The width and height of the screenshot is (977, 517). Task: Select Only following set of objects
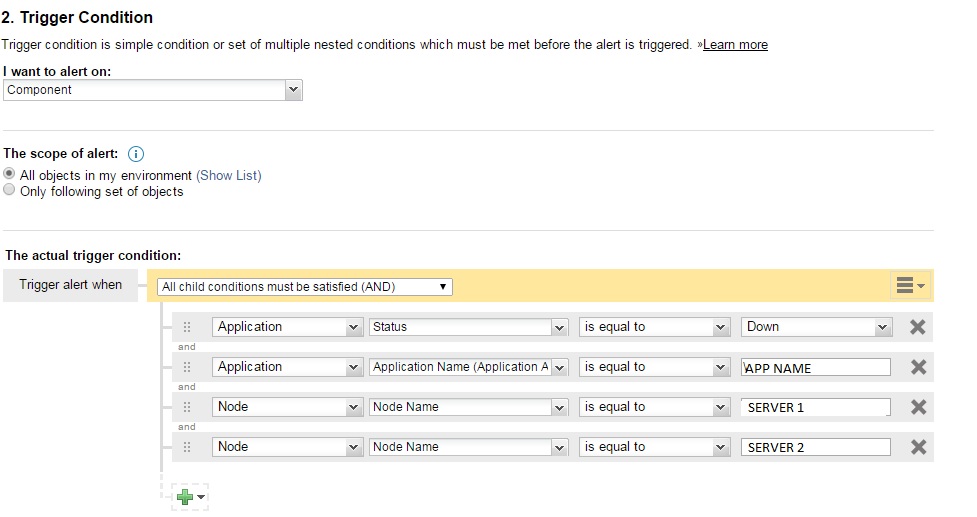(x=10, y=191)
